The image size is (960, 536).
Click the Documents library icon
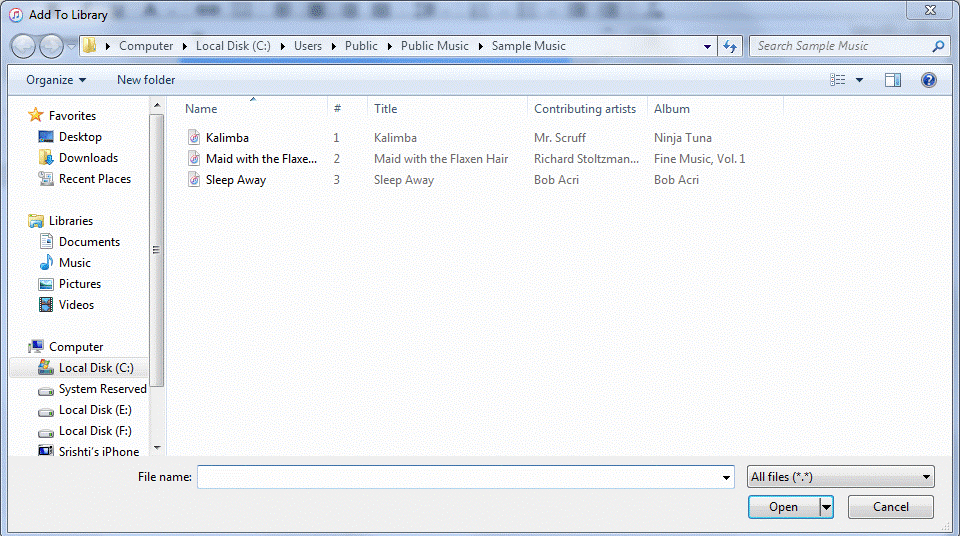(46, 241)
